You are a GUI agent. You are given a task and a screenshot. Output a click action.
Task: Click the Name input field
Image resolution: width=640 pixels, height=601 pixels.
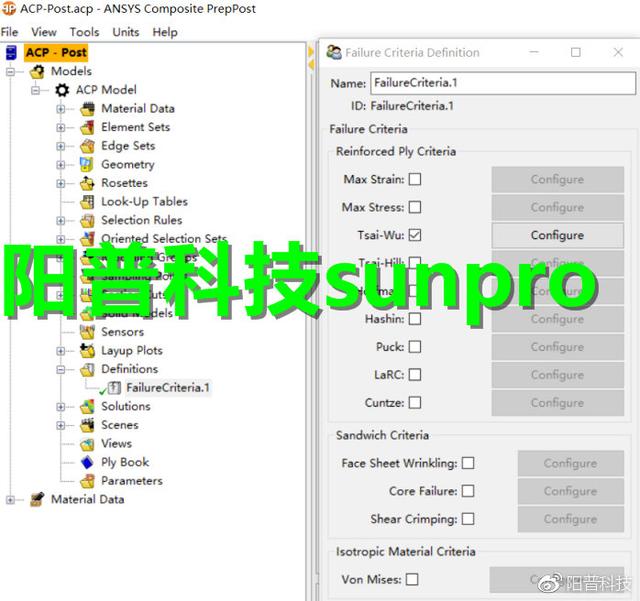(502, 83)
